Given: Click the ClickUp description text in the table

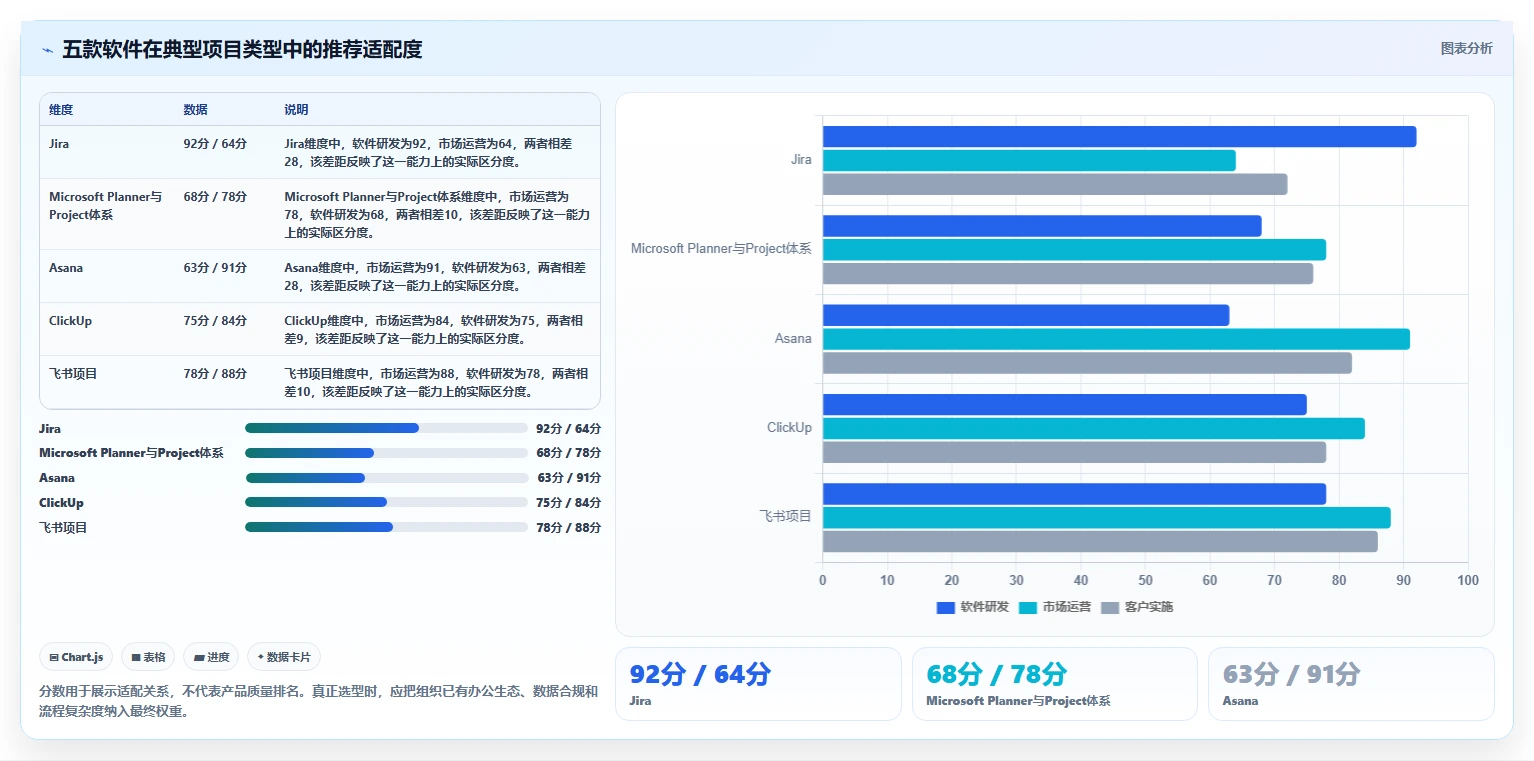Looking at the screenshot, I should click(434, 330).
